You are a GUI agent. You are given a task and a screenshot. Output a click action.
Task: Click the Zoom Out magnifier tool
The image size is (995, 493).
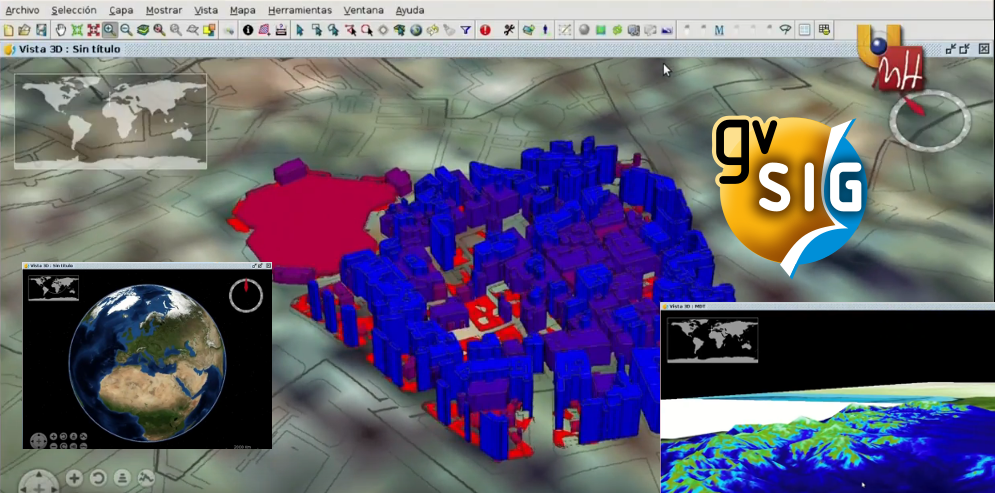pyautogui.click(x=126, y=30)
